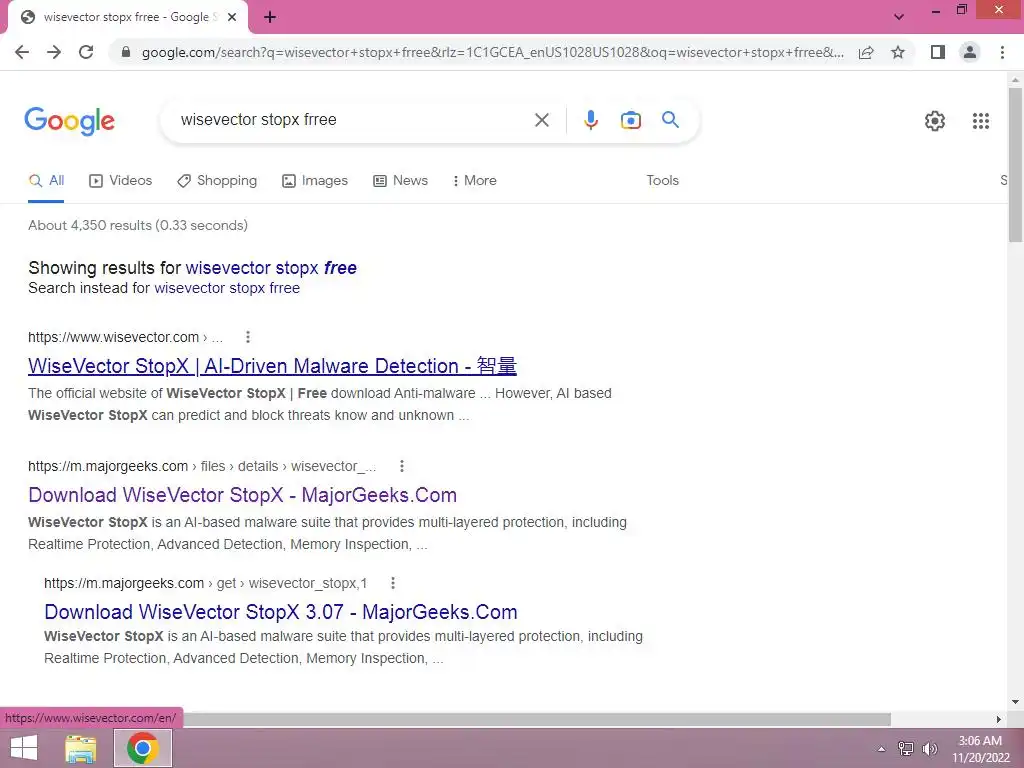The height and width of the screenshot is (768, 1024).
Task: Submit search with magnifier icon
Action: (670, 120)
